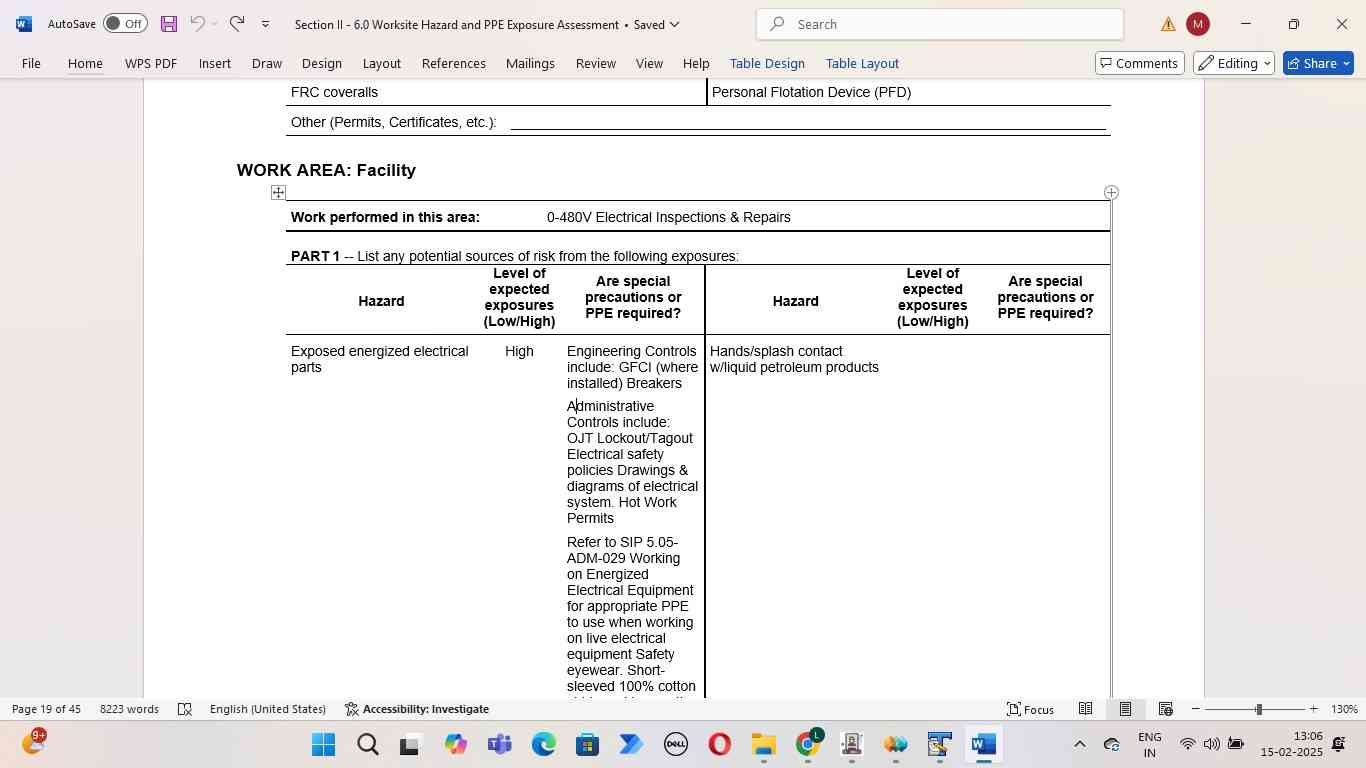The width and height of the screenshot is (1366, 768).
Task: Open Google Chrome from taskbar
Action: (808, 745)
